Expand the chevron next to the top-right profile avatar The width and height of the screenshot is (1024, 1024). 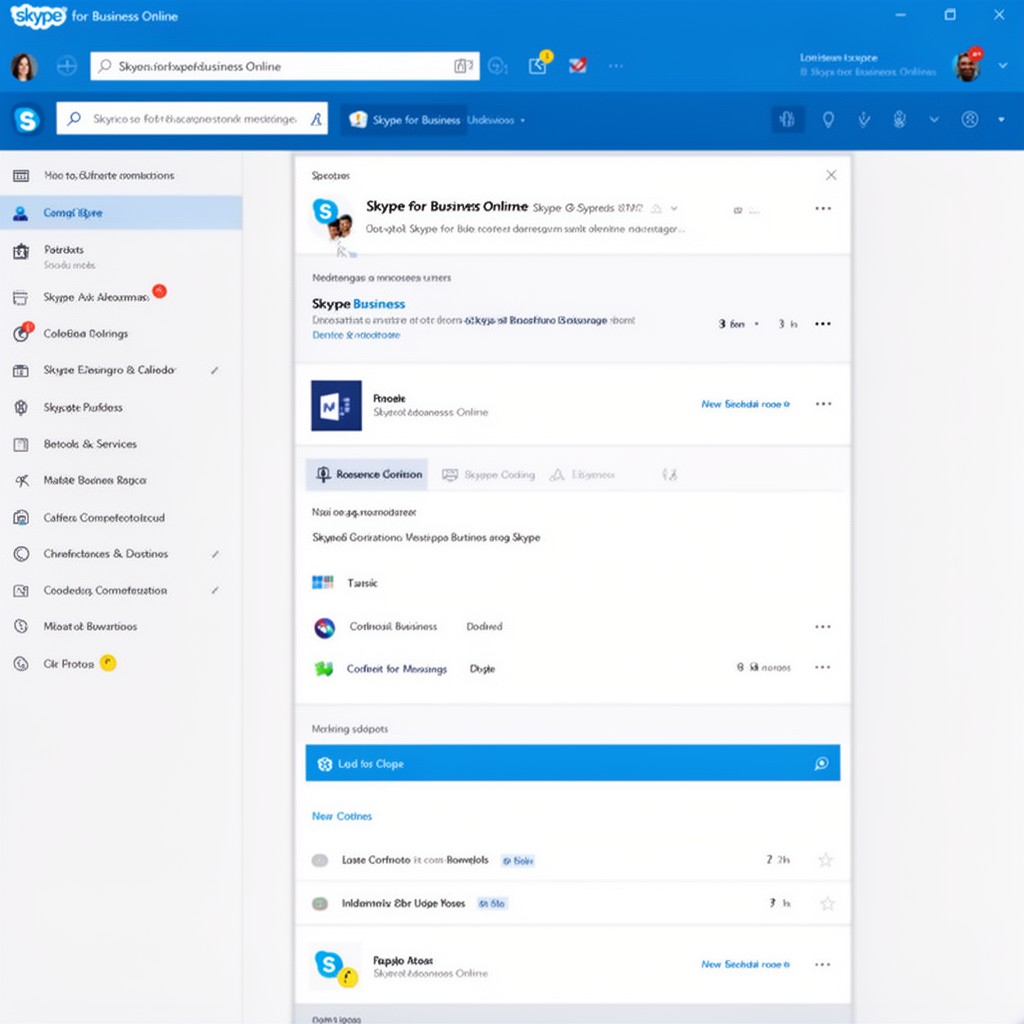[x=1002, y=66]
